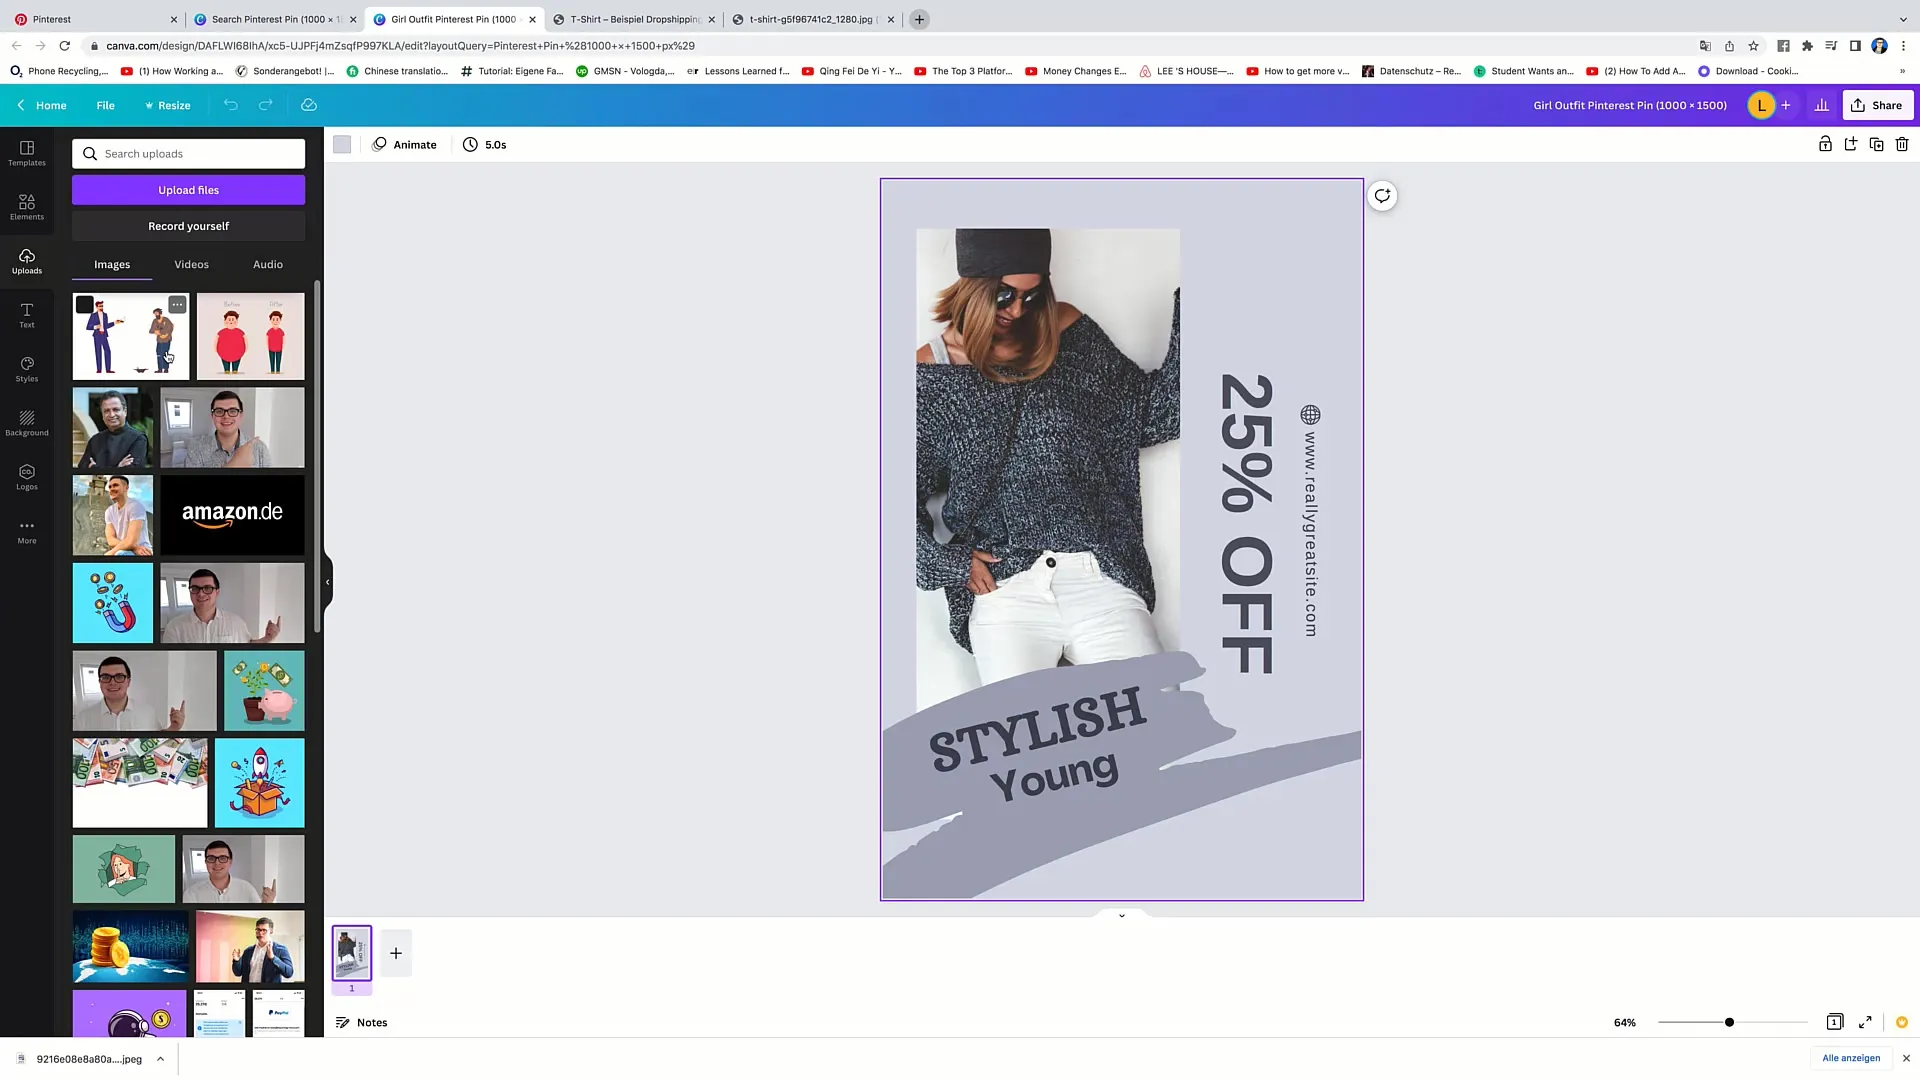Click the Uploads panel icon
The width and height of the screenshot is (1920, 1080).
point(26,261)
